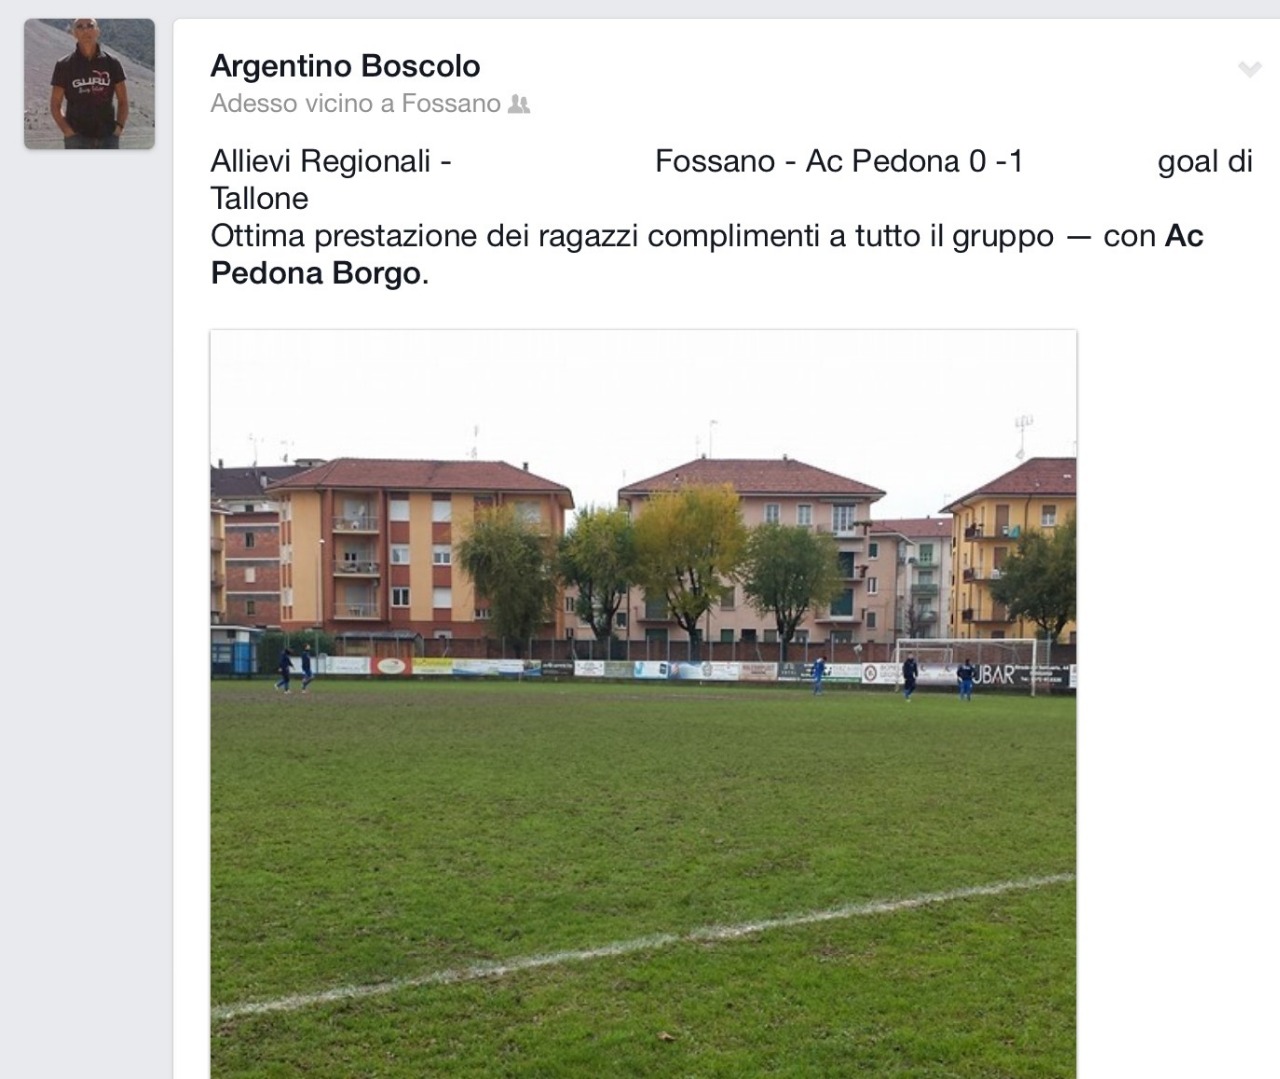Open the tagged page Ac Pedona Borgo
This screenshot has height=1079, width=1280.
707,254
